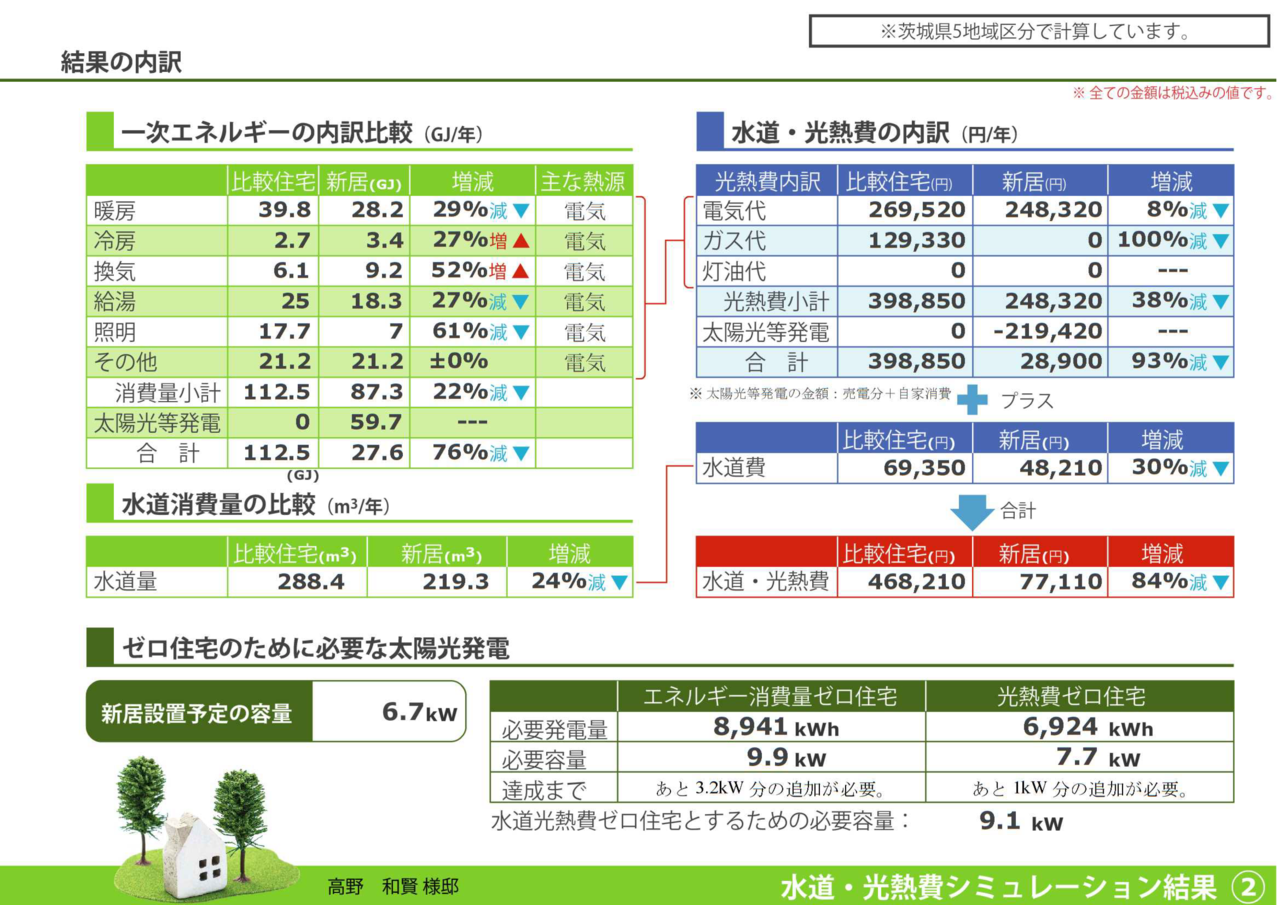Click the water volume value 219.3
Image resolution: width=1280 pixels, height=905 pixels.
(x=455, y=582)
